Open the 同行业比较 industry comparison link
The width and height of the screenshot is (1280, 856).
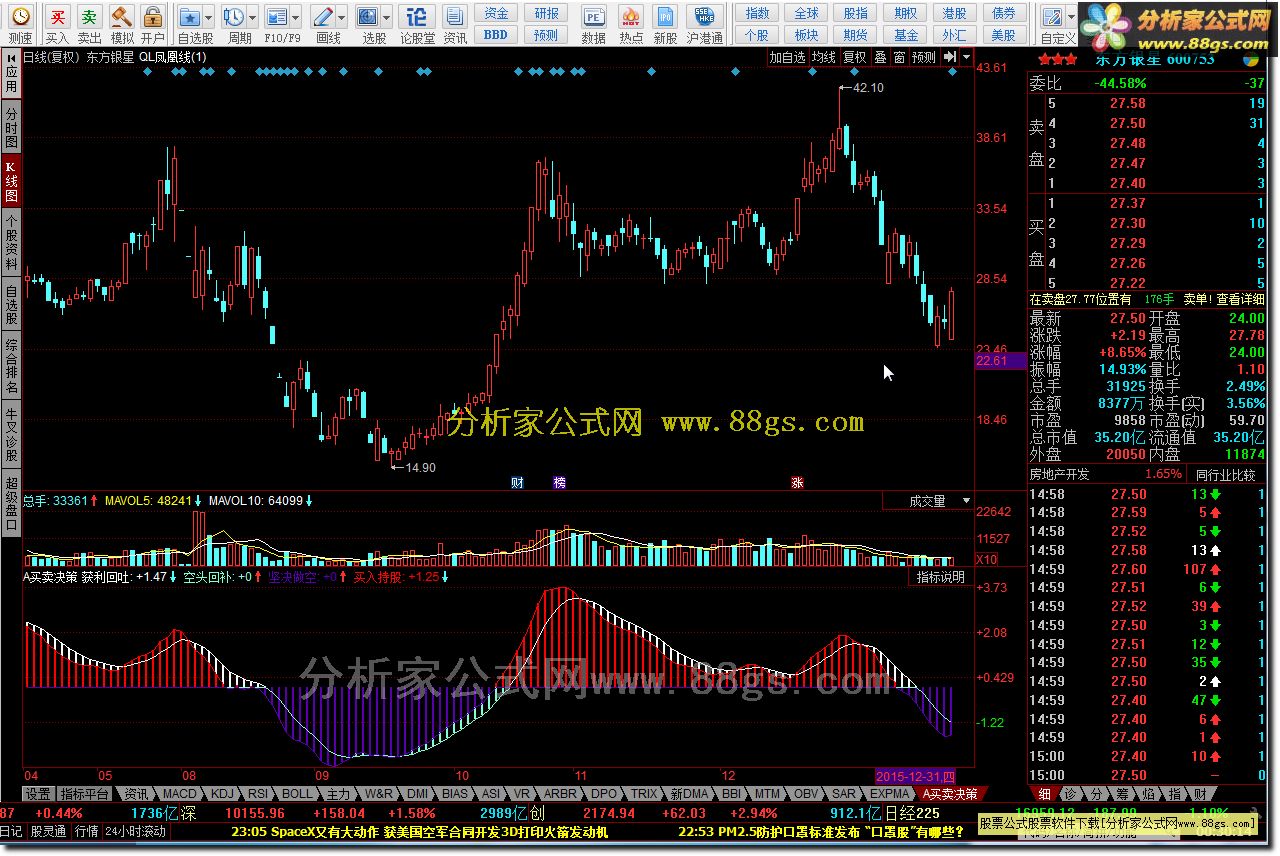(x=1224, y=474)
